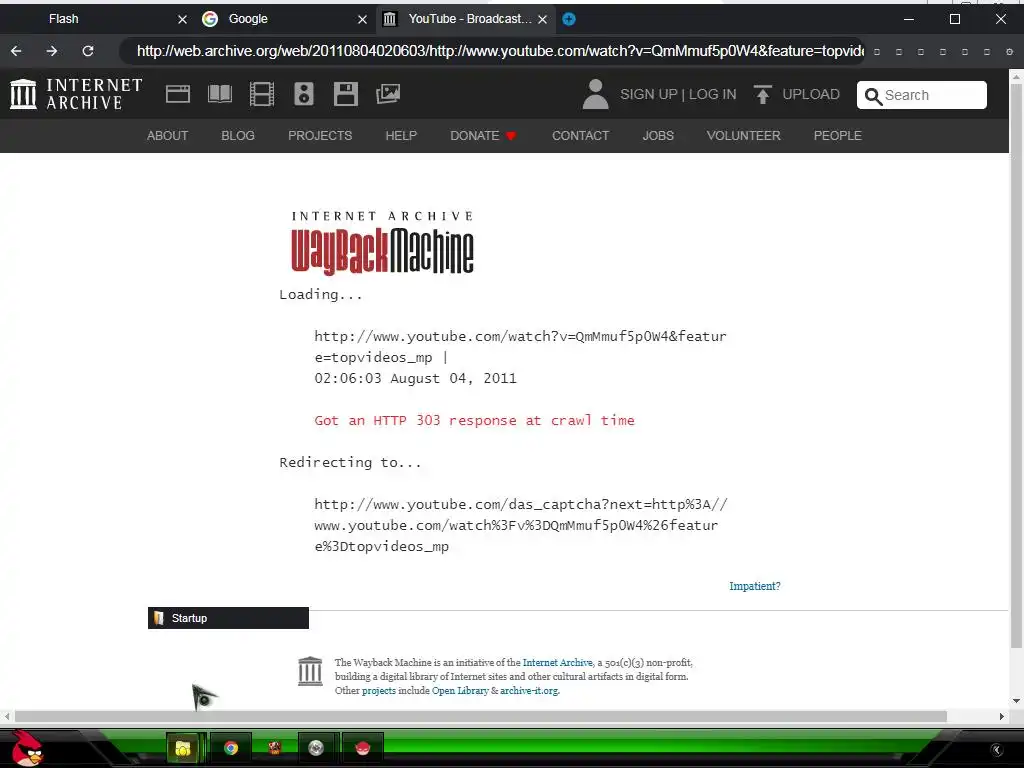1024x768 pixels.
Task: Click the upload arrow icon
Action: pyautogui.click(x=762, y=94)
